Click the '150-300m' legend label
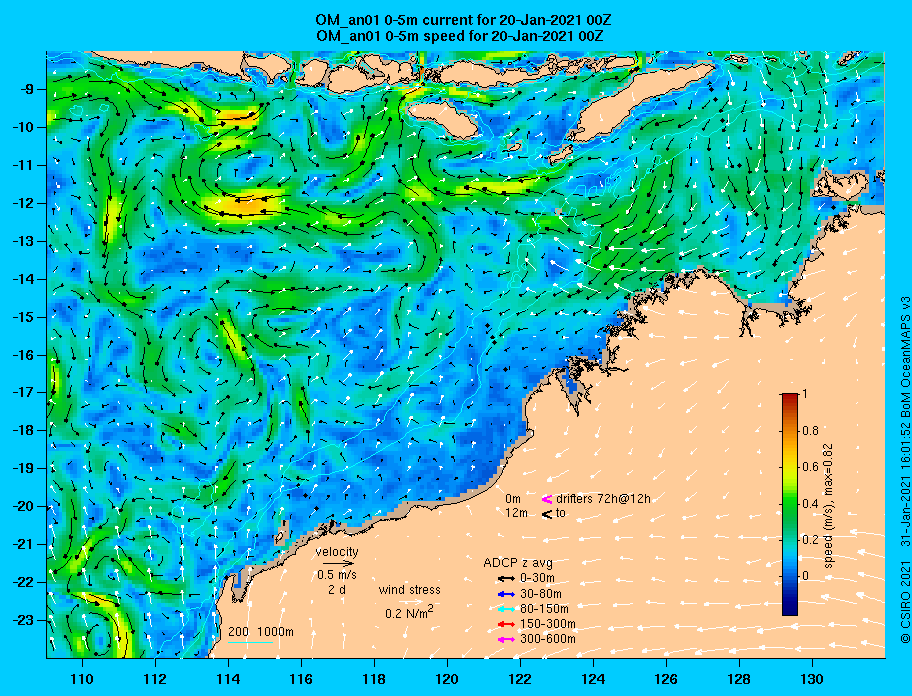The image size is (912, 696). tap(547, 624)
